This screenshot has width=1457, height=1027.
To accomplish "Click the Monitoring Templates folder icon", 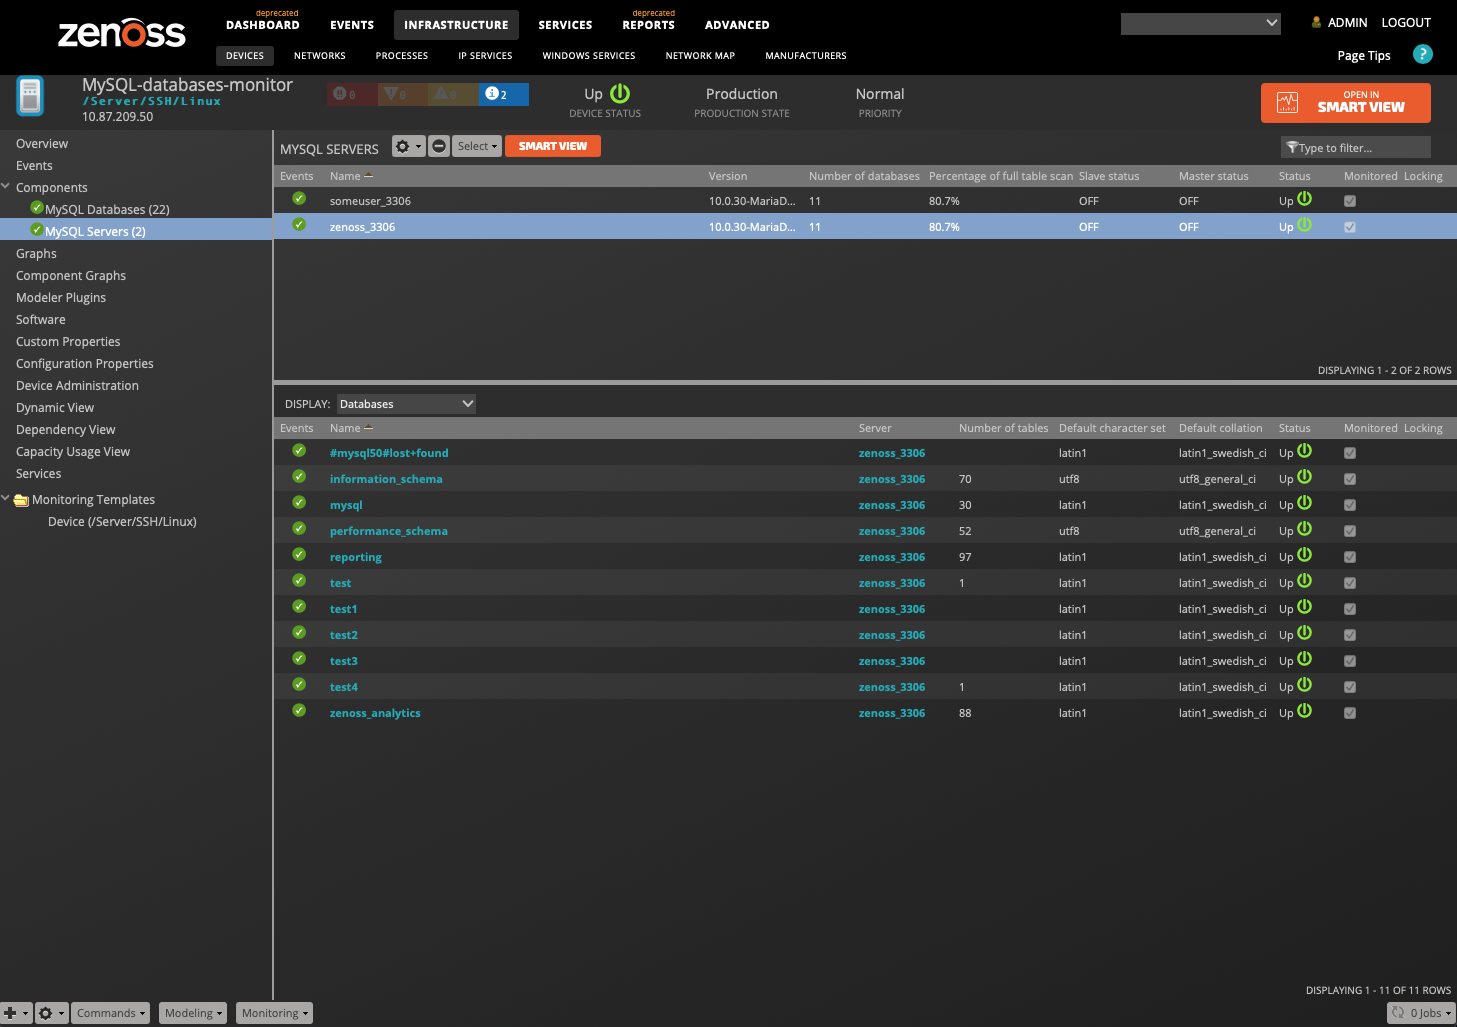I will pyautogui.click(x=21, y=500).
